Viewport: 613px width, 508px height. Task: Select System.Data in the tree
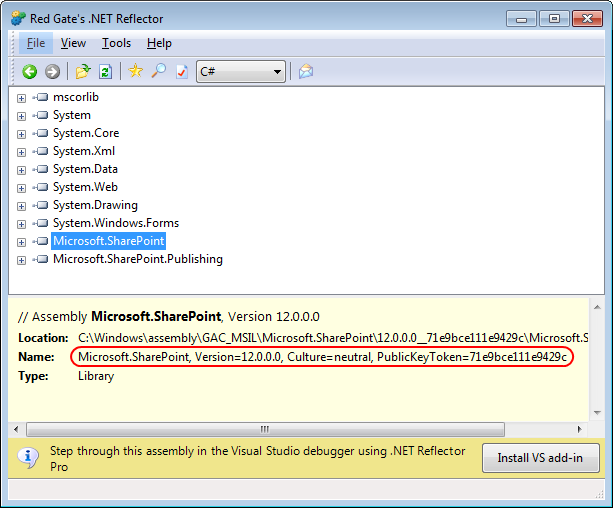[x=85, y=169]
